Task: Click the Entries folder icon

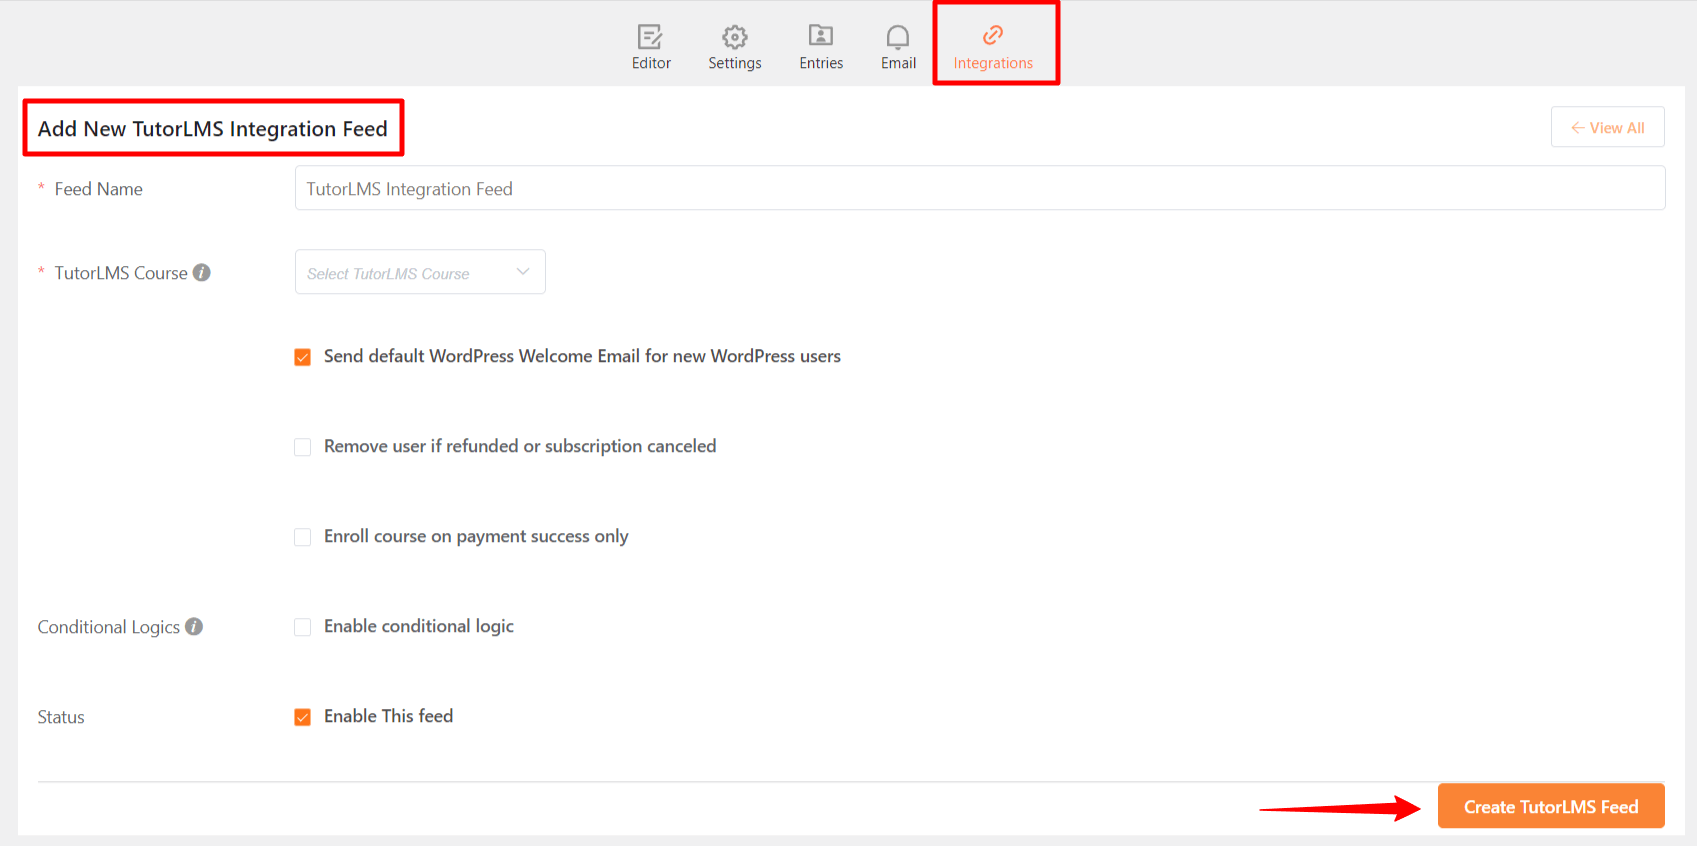Action: (821, 36)
